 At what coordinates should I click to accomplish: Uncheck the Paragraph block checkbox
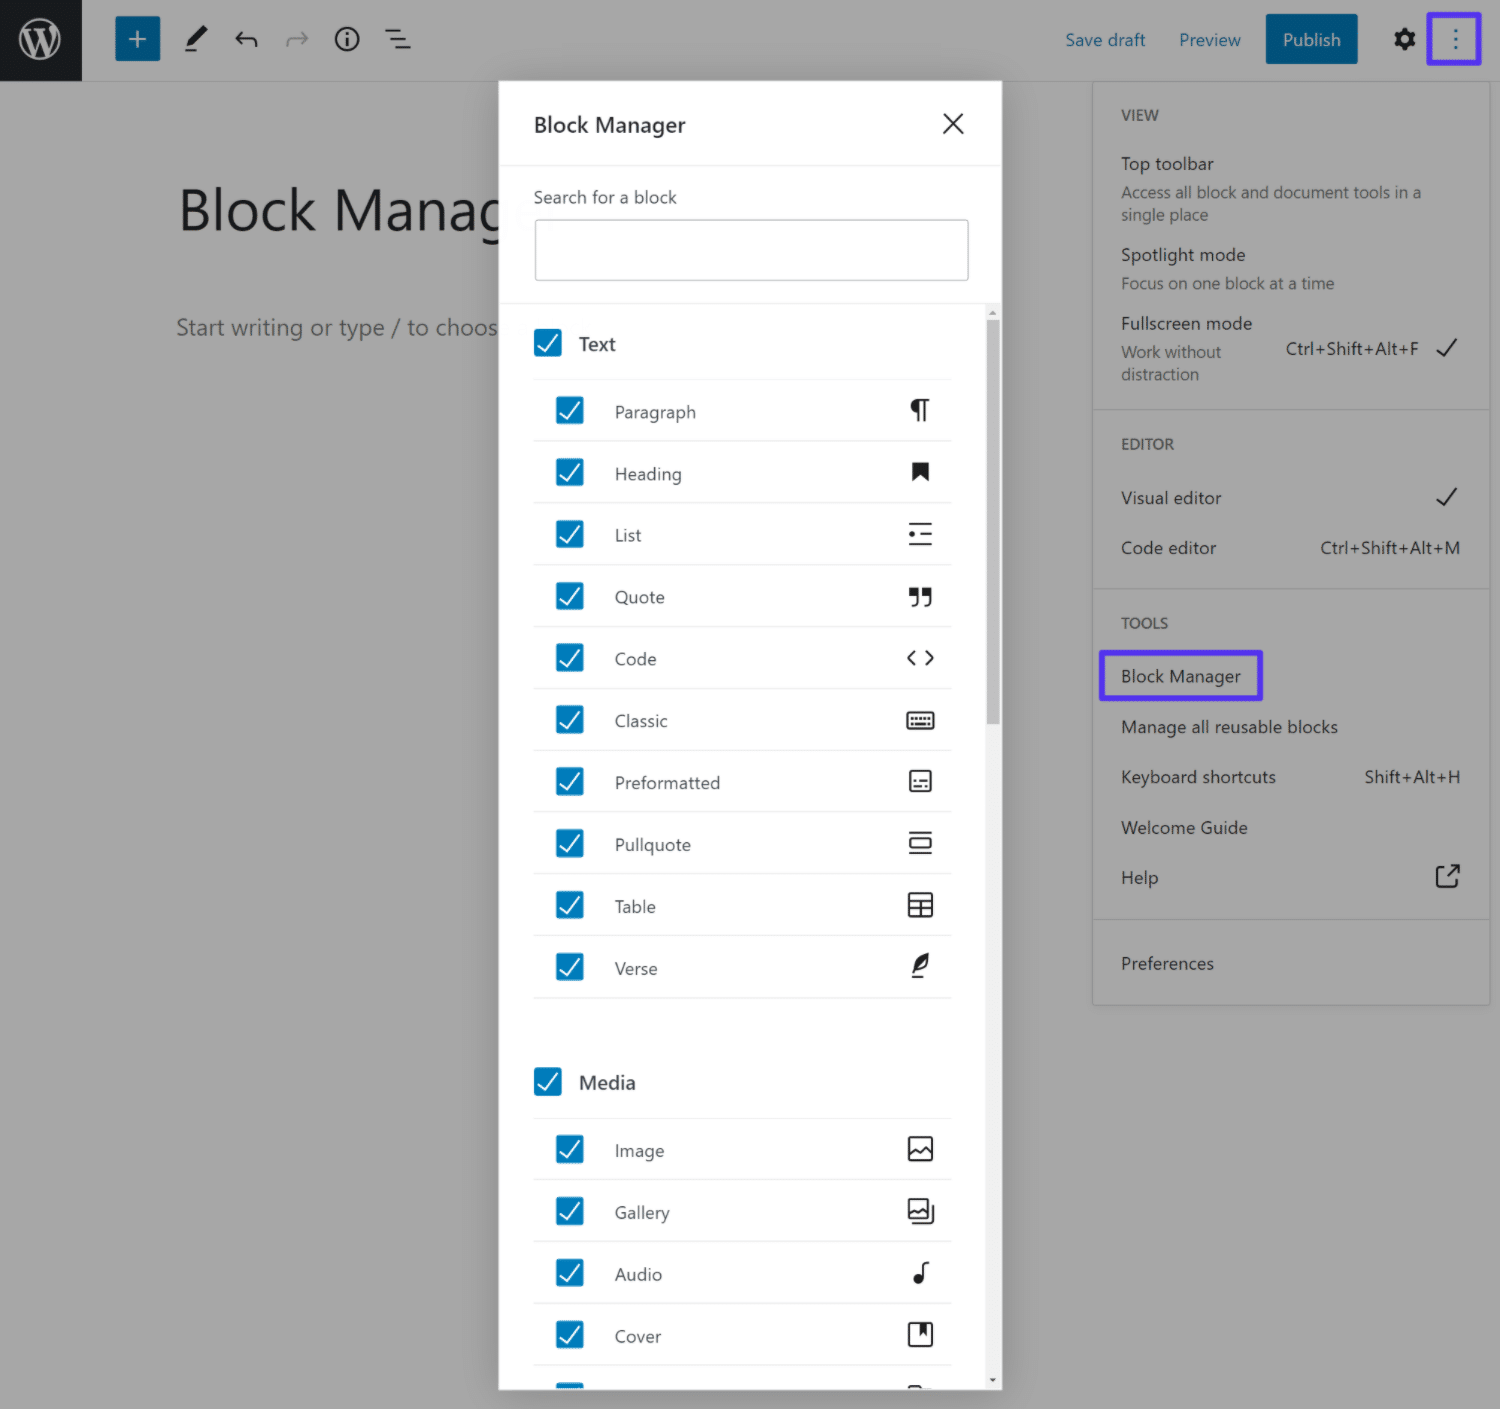(x=569, y=410)
